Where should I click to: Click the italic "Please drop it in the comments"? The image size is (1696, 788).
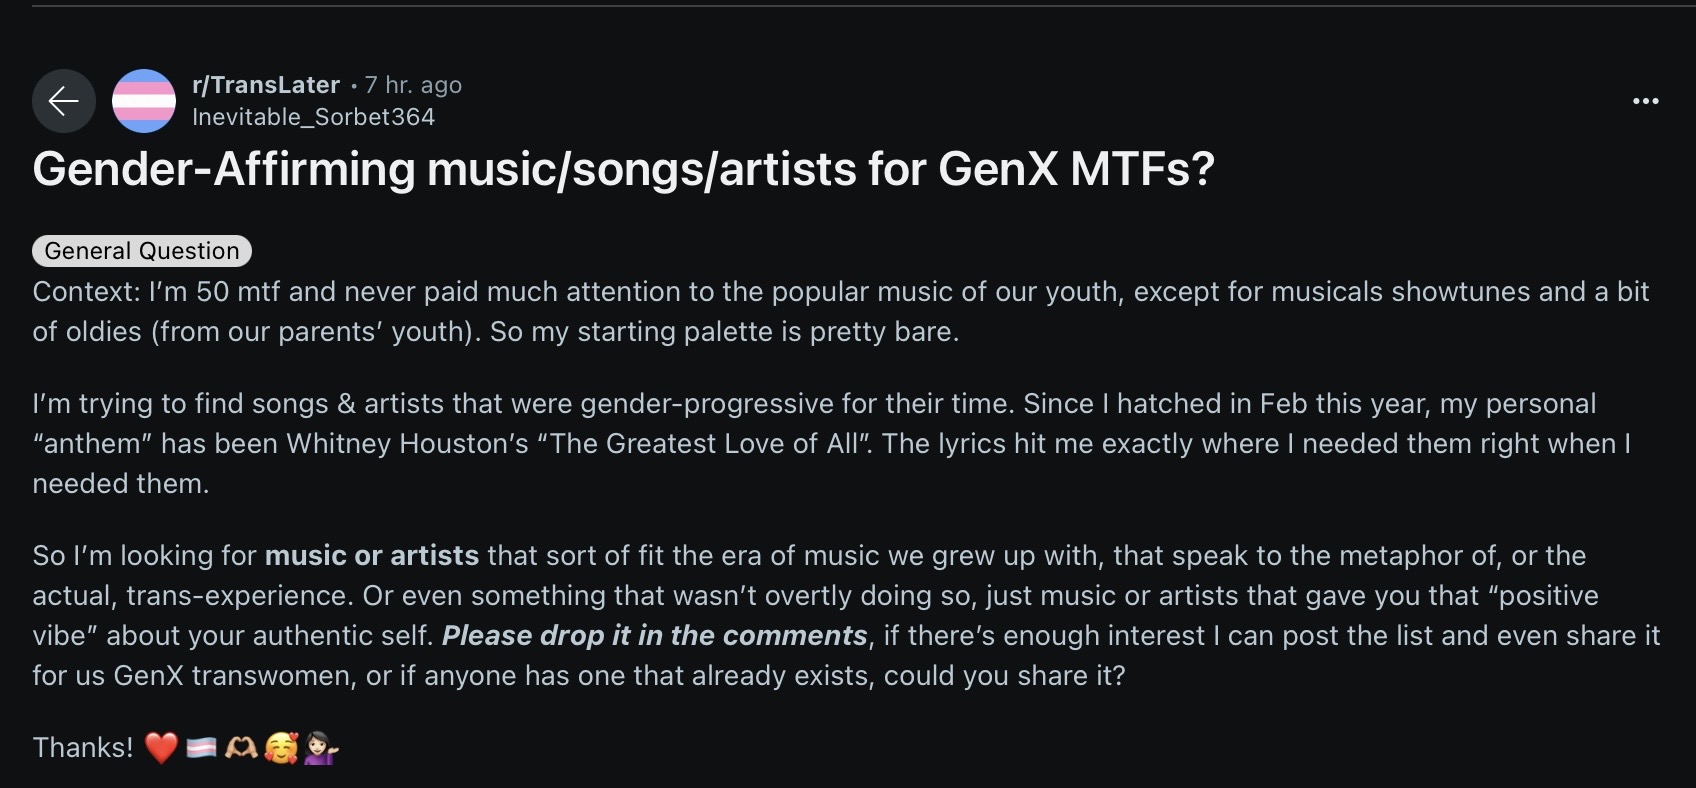[x=655, y=636]
